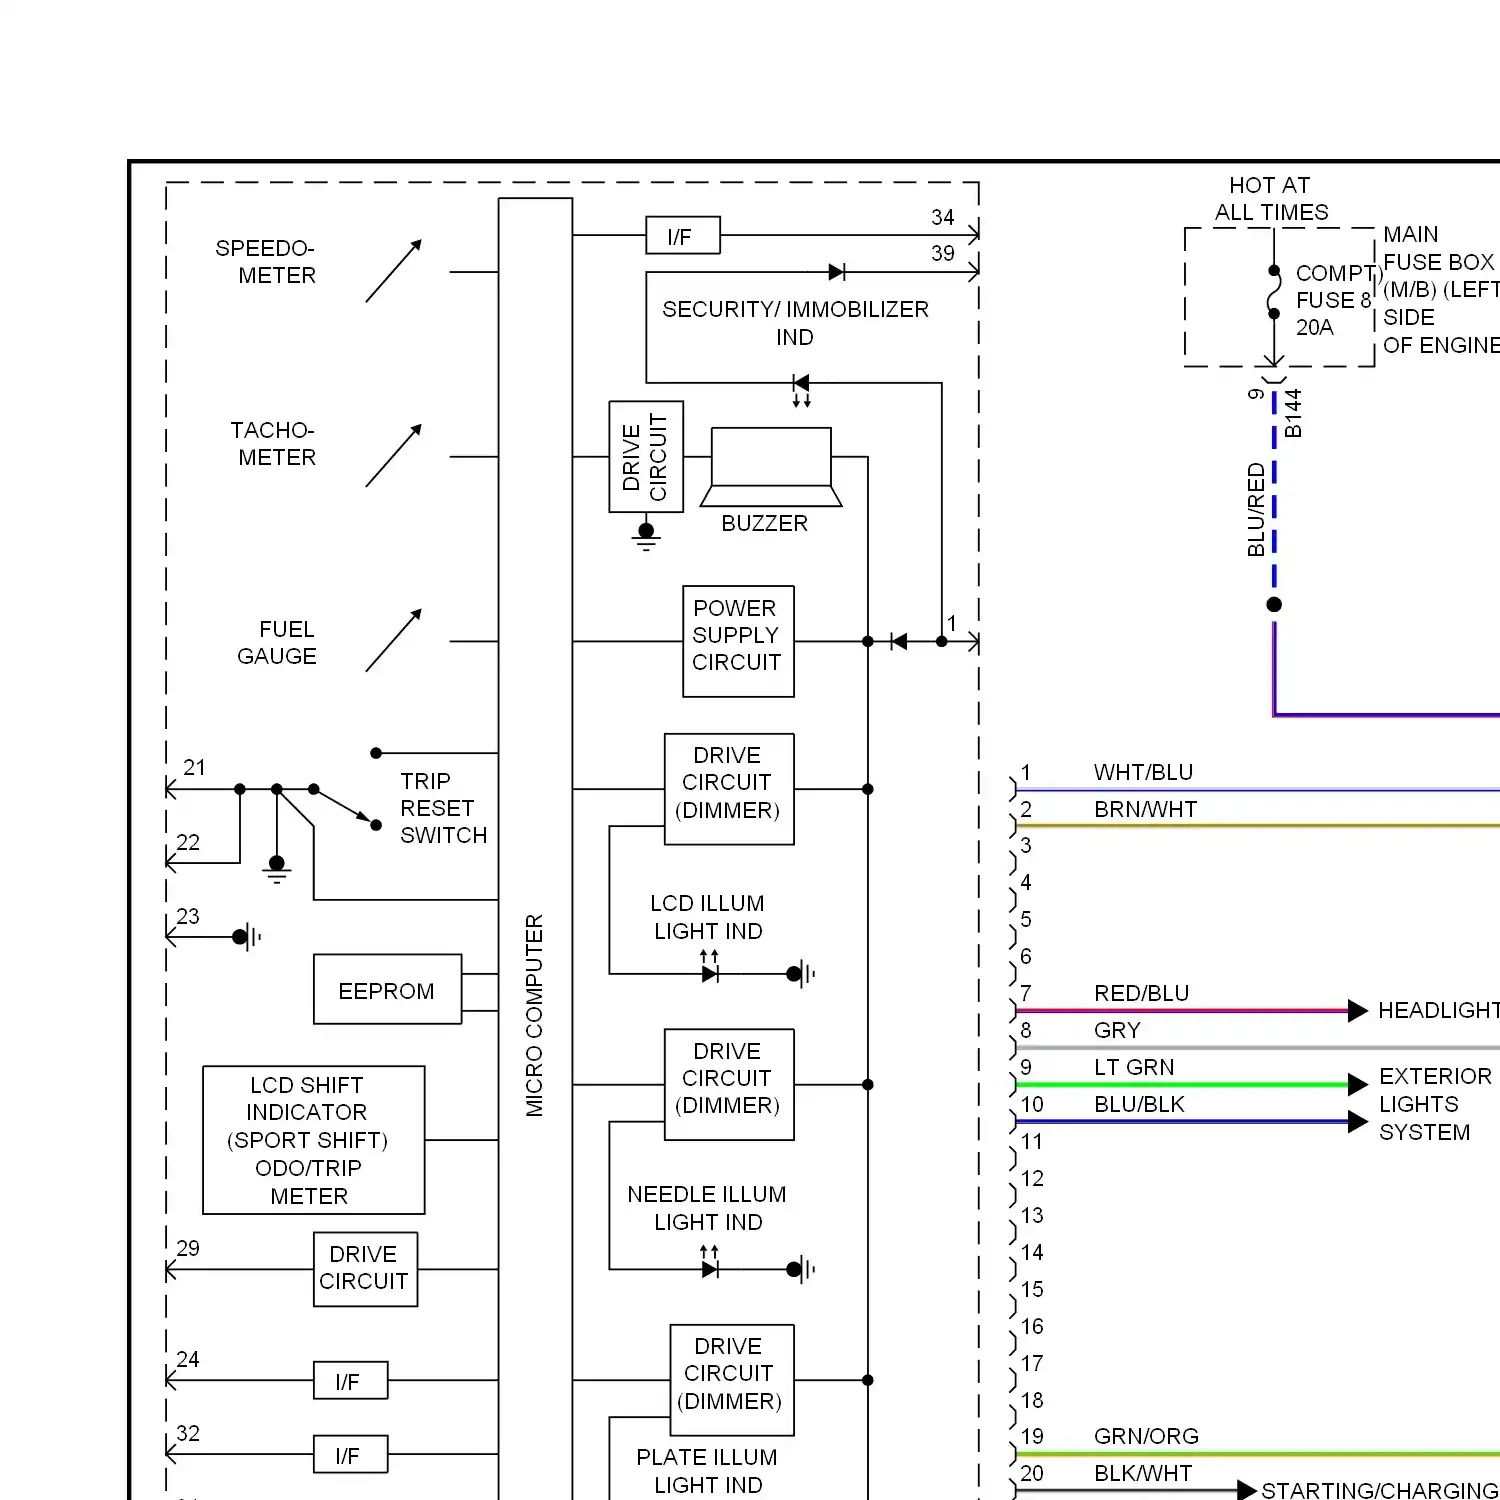Click pin number 23

point(188,916)
